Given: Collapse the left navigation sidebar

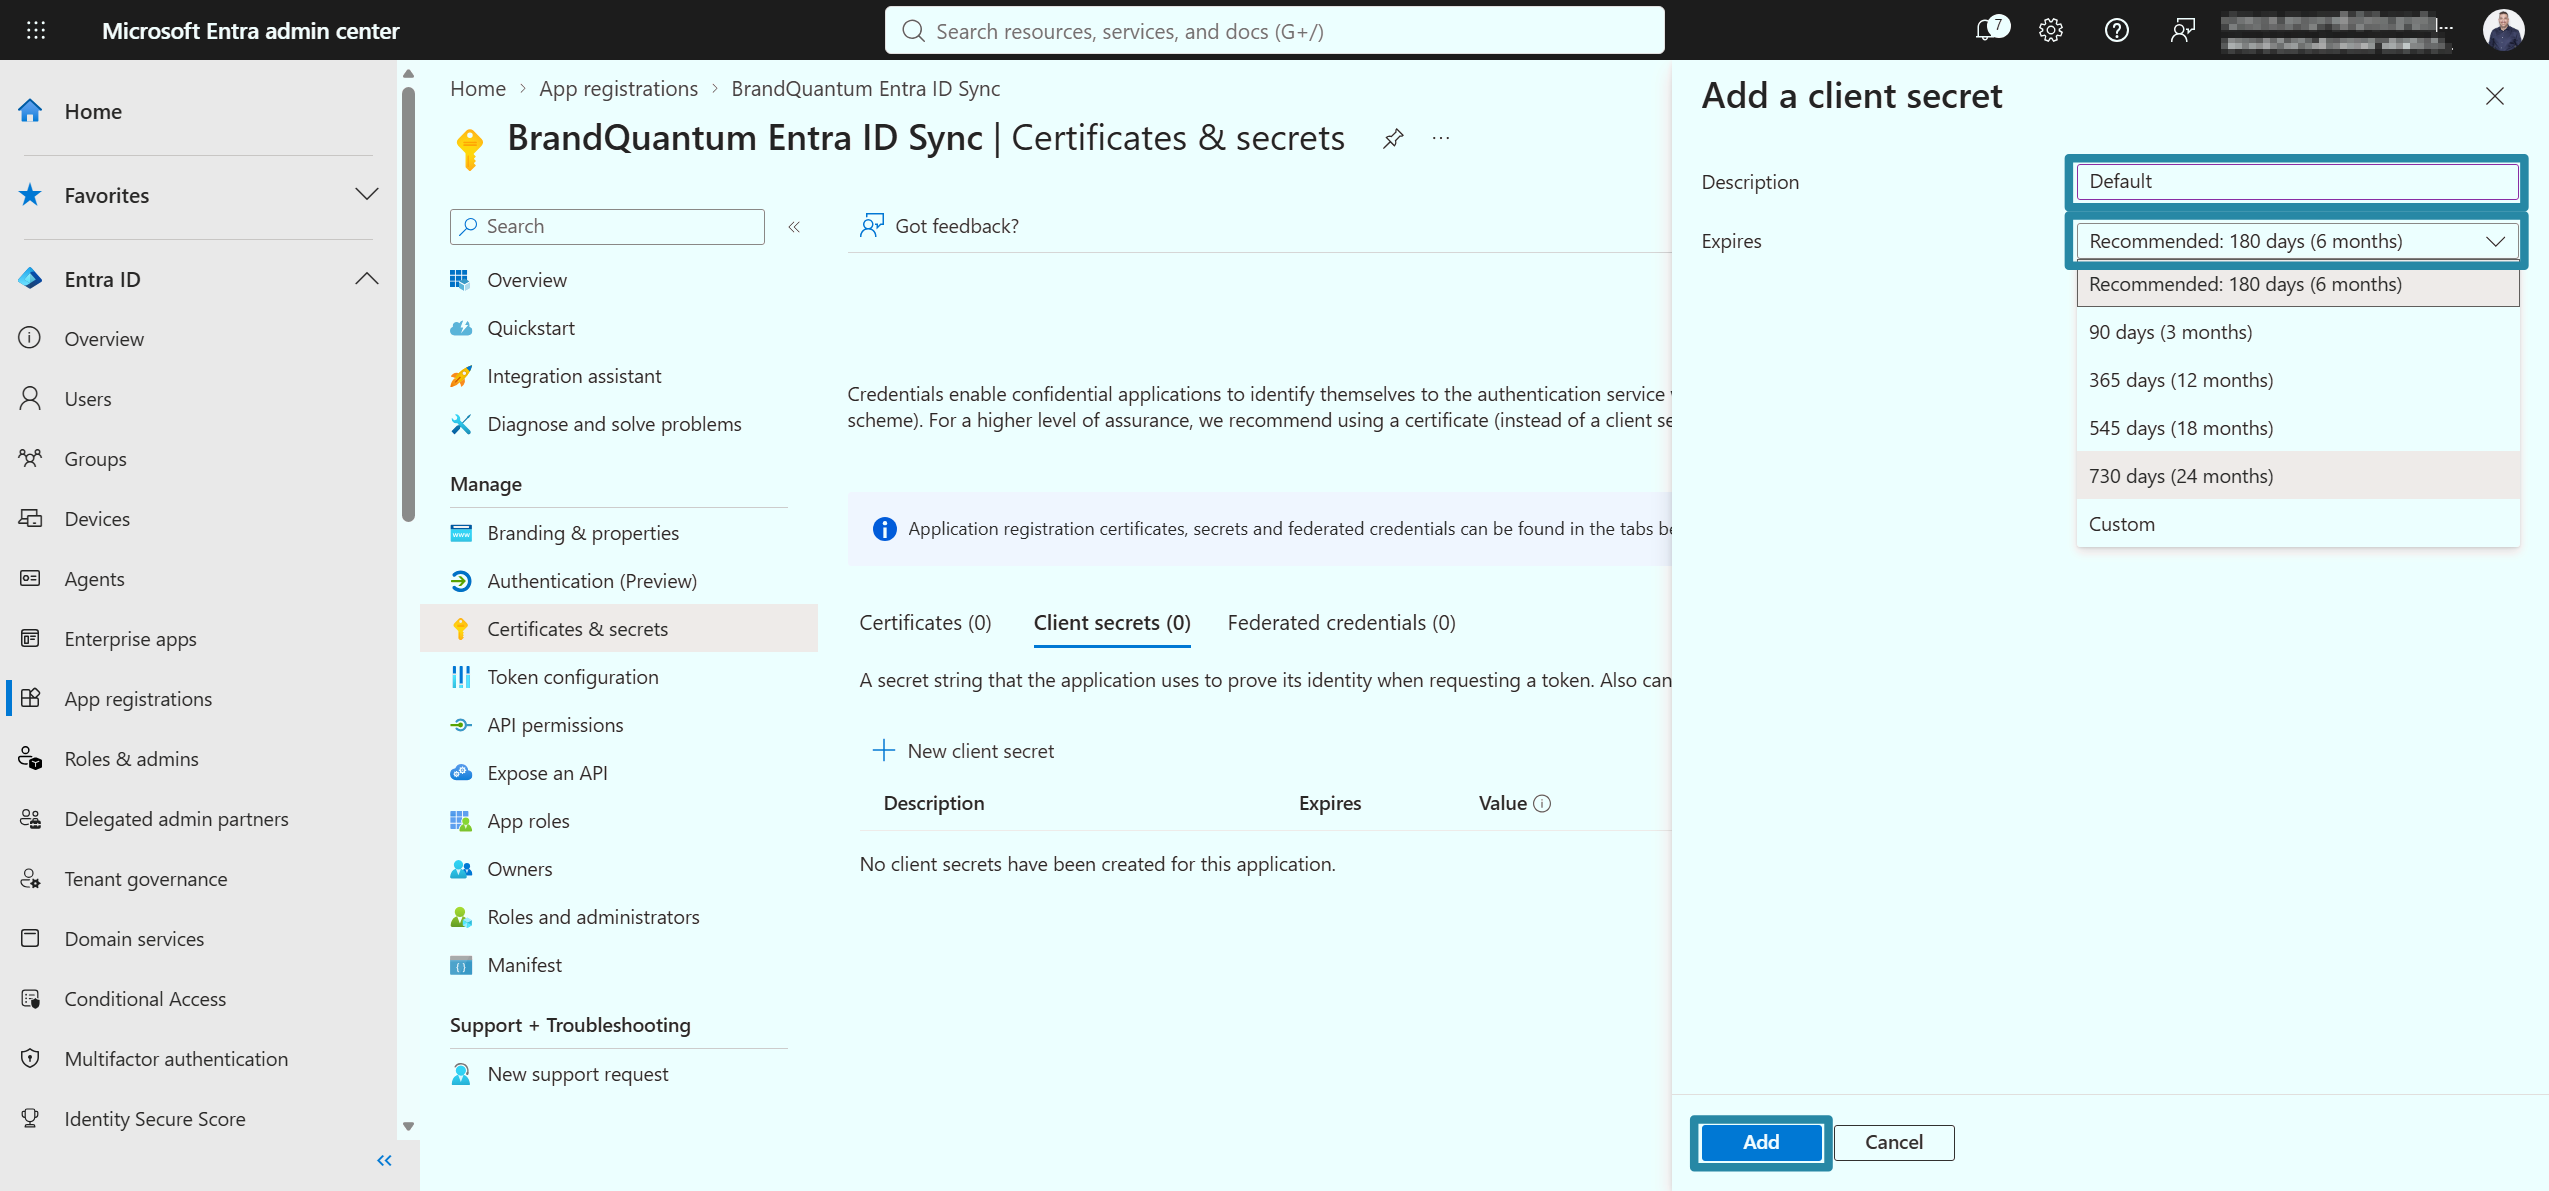Looking at the screenshot, I should 384,1160.
